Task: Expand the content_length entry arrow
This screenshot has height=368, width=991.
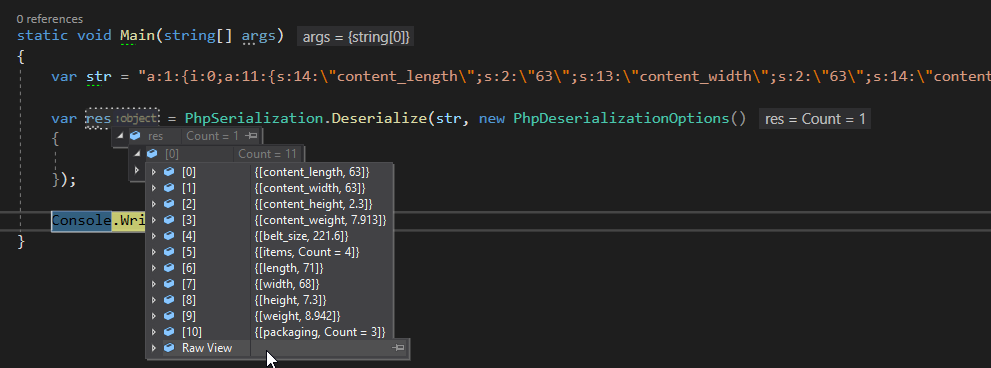Action: tap(154, 171)
